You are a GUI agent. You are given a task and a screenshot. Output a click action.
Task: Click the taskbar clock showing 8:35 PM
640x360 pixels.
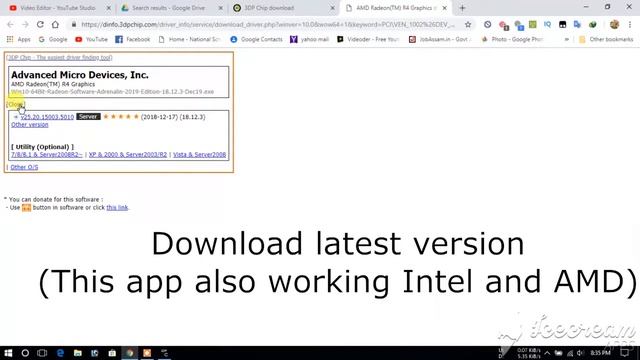[600, 353]
